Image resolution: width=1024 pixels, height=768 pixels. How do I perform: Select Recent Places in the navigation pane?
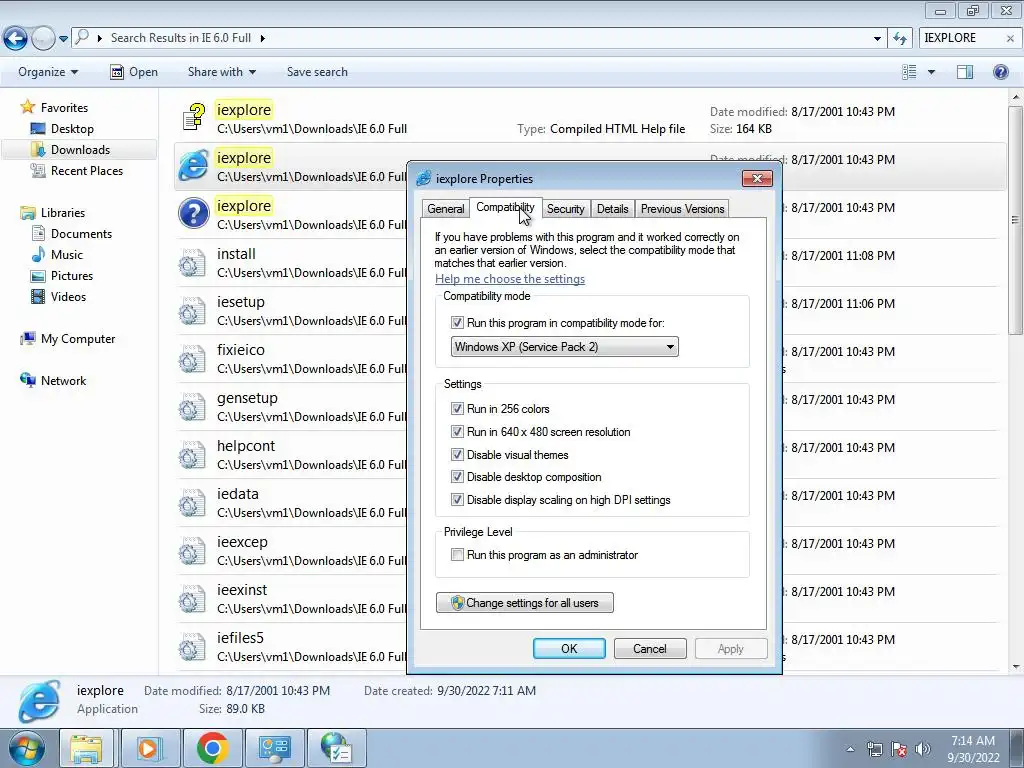click(x=86, y=170)
